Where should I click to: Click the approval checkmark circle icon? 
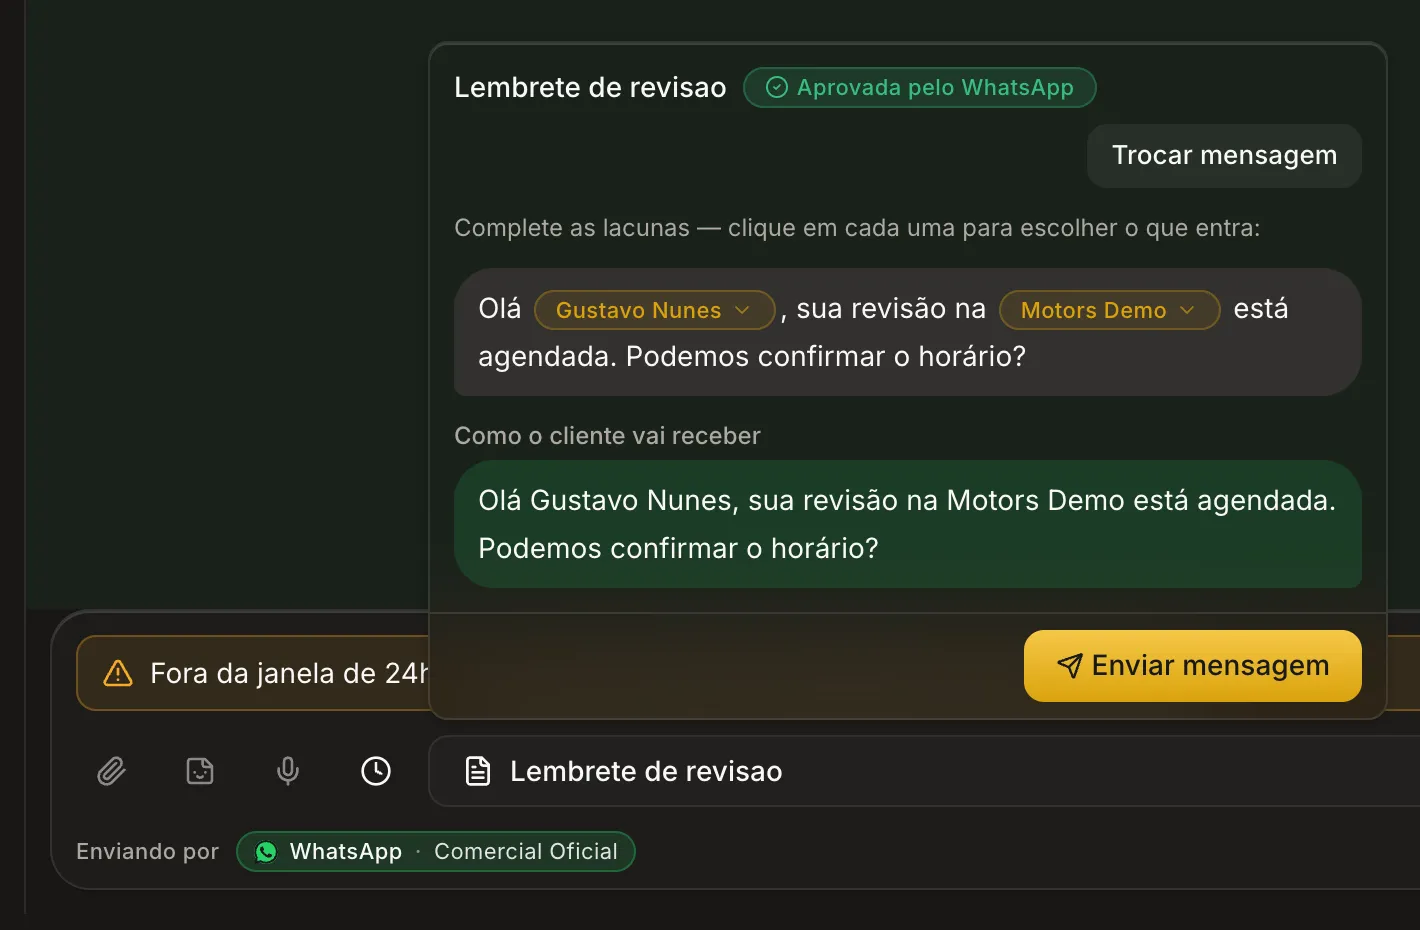pos(777,88)
